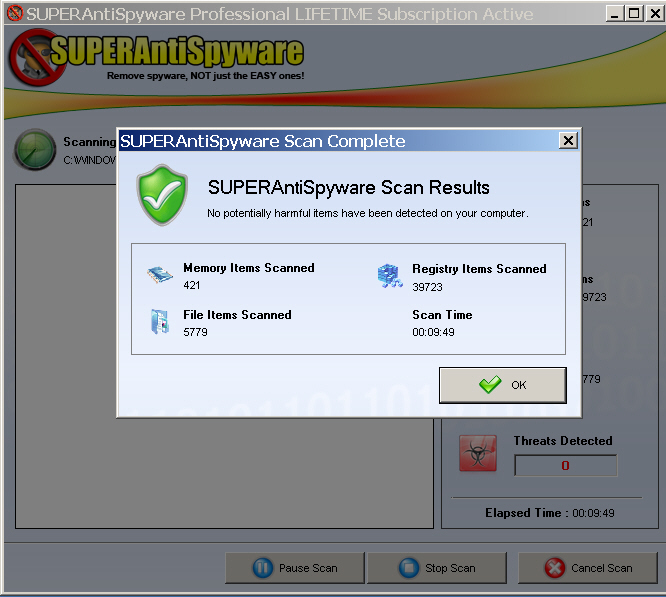Click the SUPERAntiSpyware logo mascot icon
Screen dimensions: 666x597
(x=36, y=57)
